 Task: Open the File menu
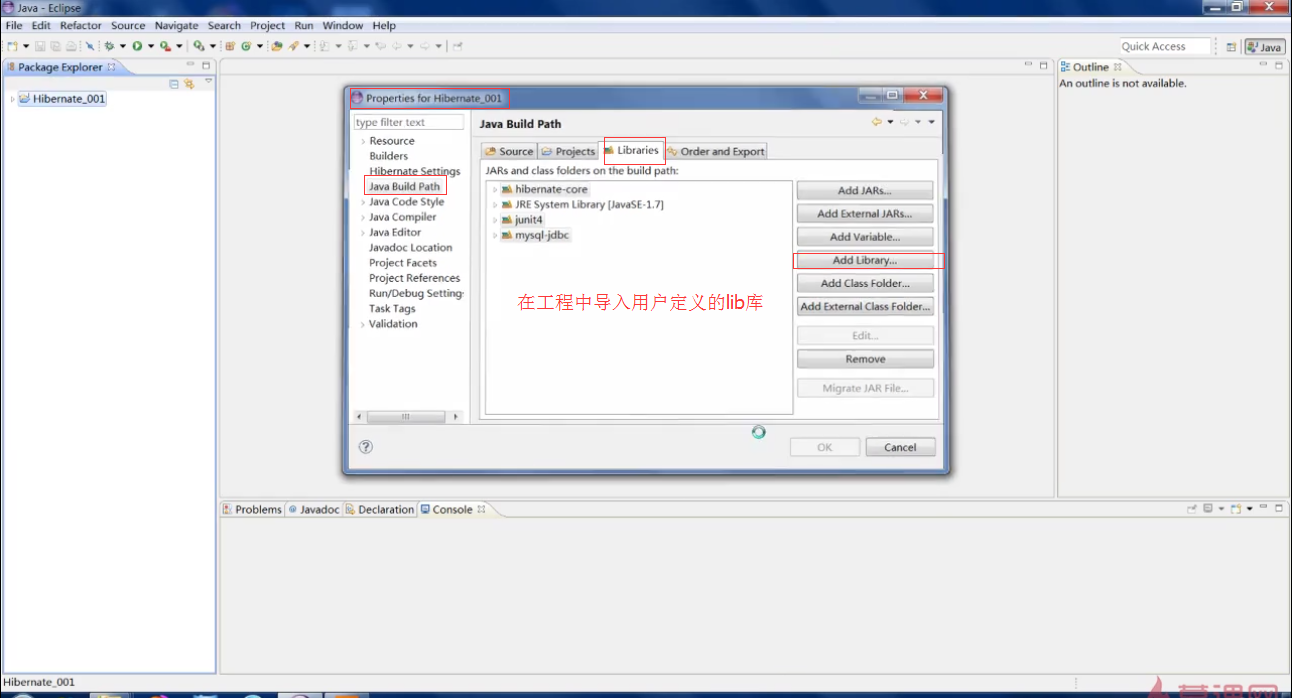pos(14,25)
